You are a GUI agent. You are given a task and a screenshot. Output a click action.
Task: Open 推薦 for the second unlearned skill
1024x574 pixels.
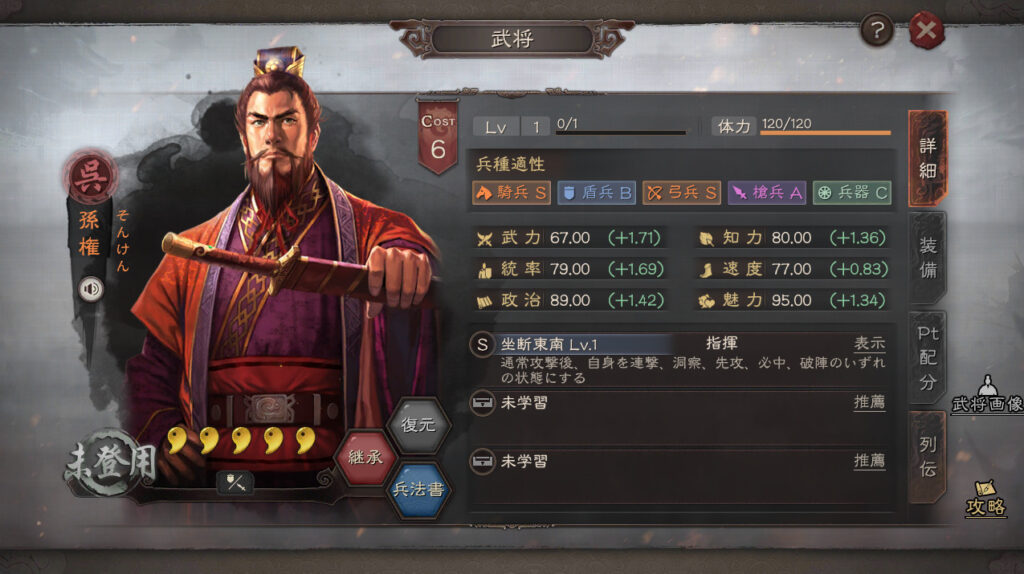point(869,461)
